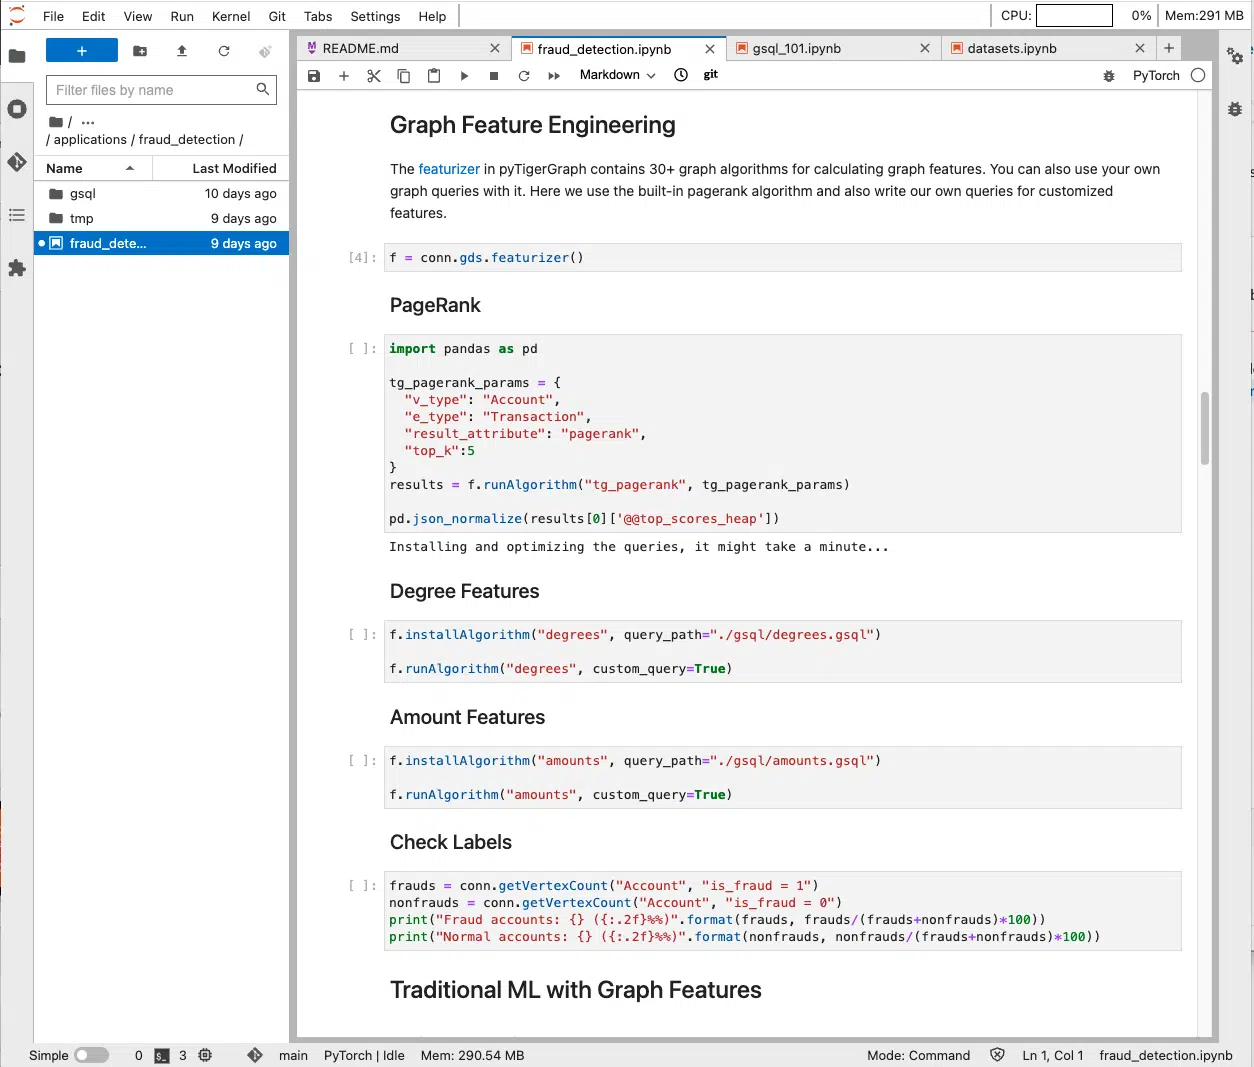Follow the featurizer hyperlink
The width and height of the screenshot is (1254, 1067).
449,169
